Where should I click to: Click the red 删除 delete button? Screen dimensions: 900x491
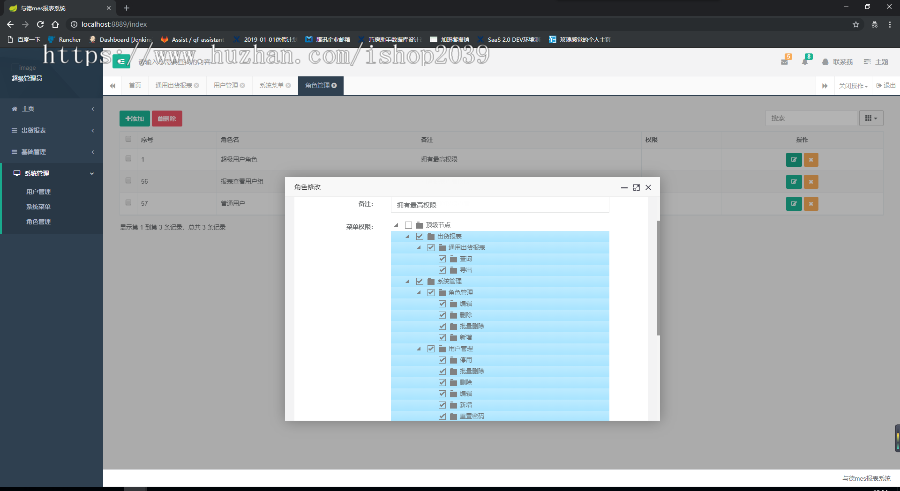click(x=167, y=118)
